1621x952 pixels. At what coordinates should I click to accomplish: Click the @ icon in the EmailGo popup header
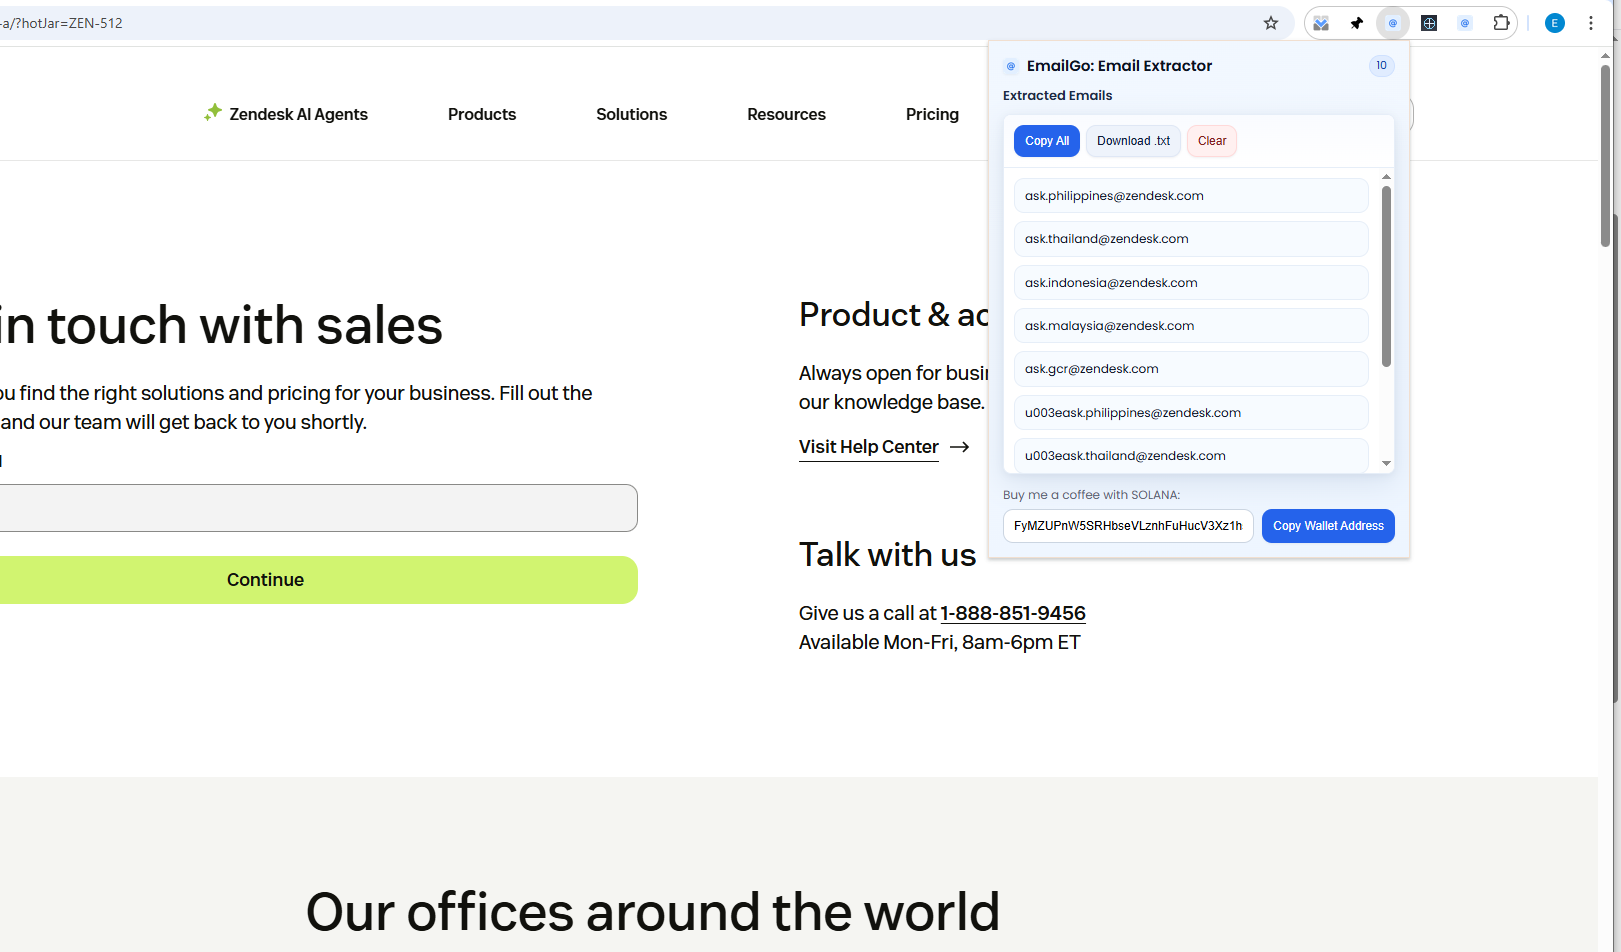1010,66
